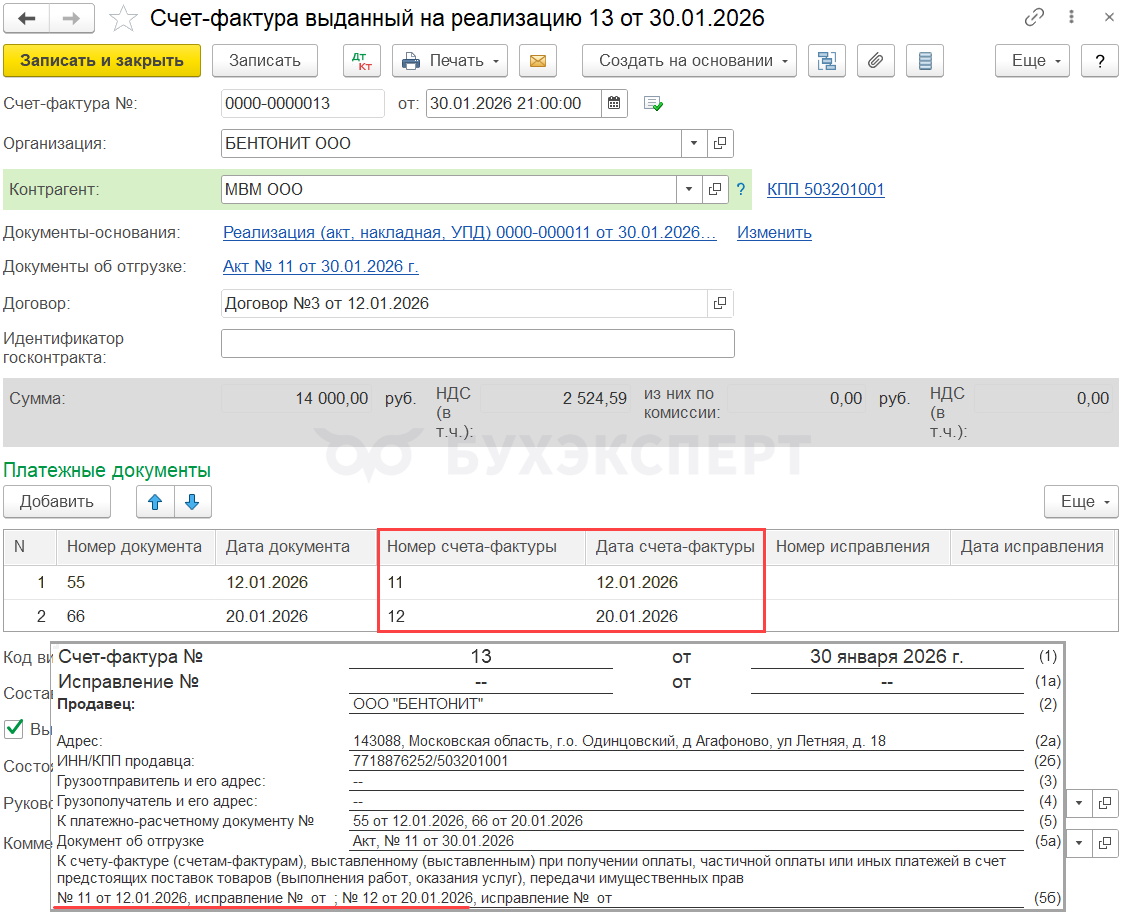This screenshot has height=912, width=1124.
Task: Toggle the checkbox below the payment table
Action: (x=14, y=729)
